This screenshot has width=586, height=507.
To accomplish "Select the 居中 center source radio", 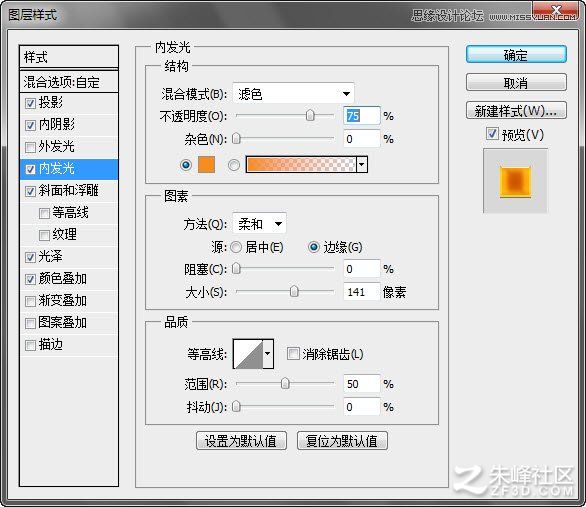I will (236, 247).
